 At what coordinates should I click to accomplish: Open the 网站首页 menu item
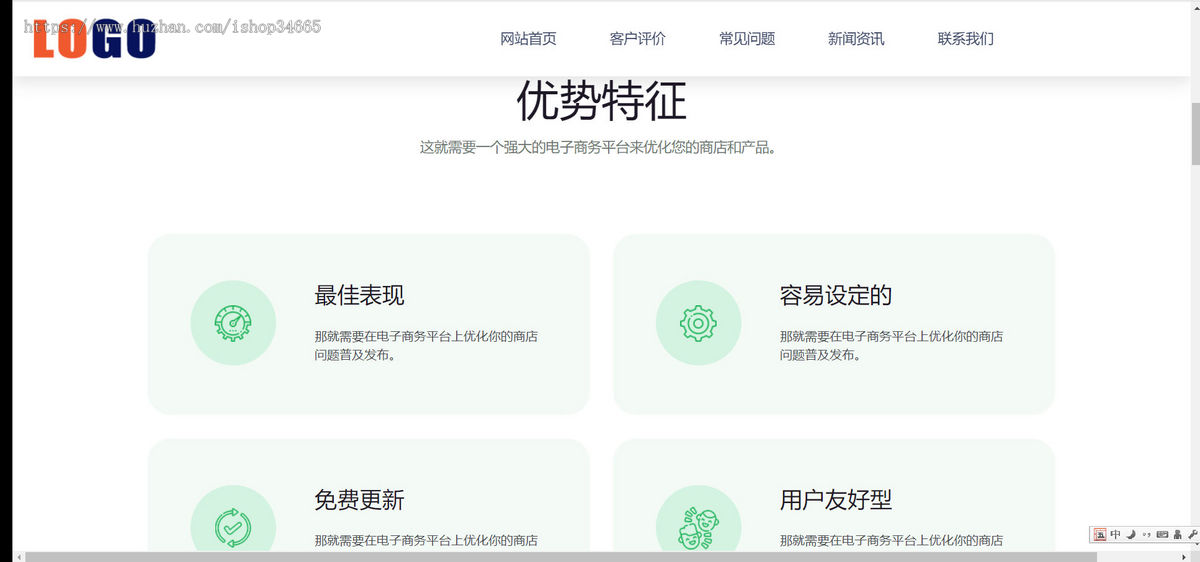point(528,39)
